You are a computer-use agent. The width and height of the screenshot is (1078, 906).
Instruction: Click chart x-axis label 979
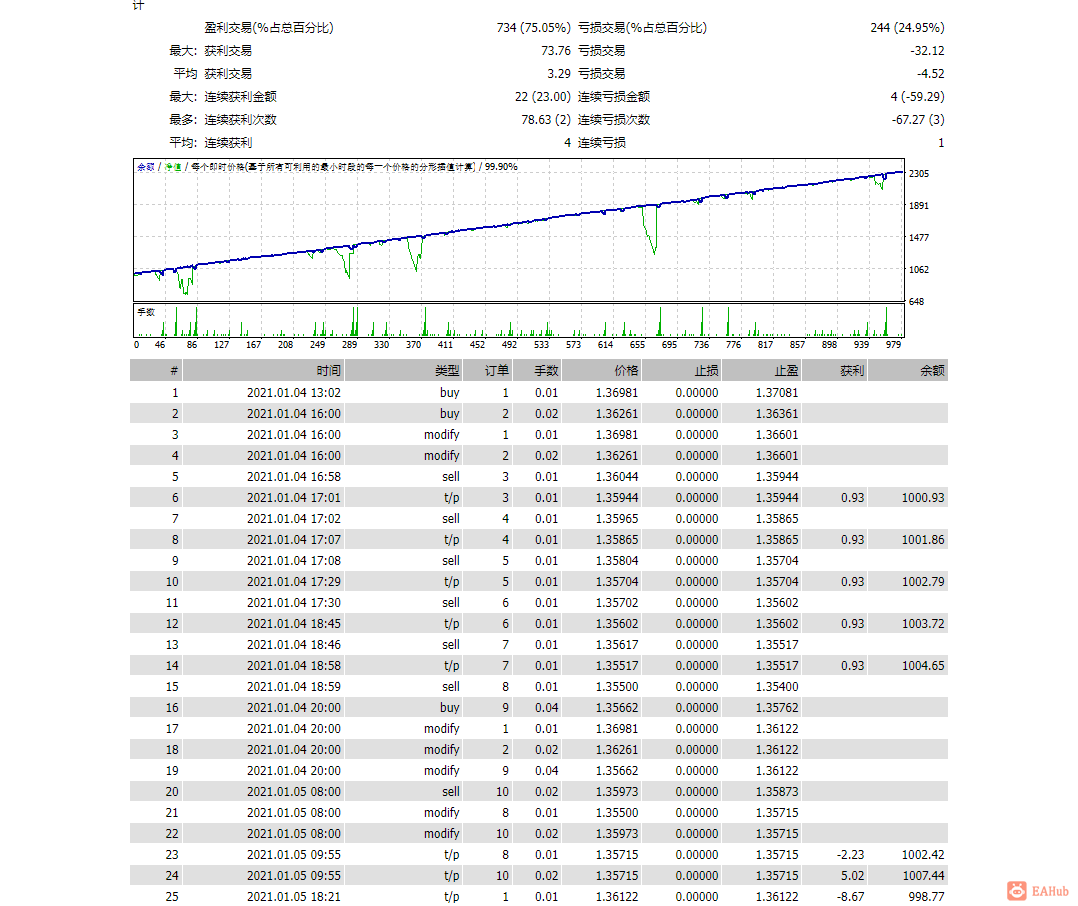[893, 345]
